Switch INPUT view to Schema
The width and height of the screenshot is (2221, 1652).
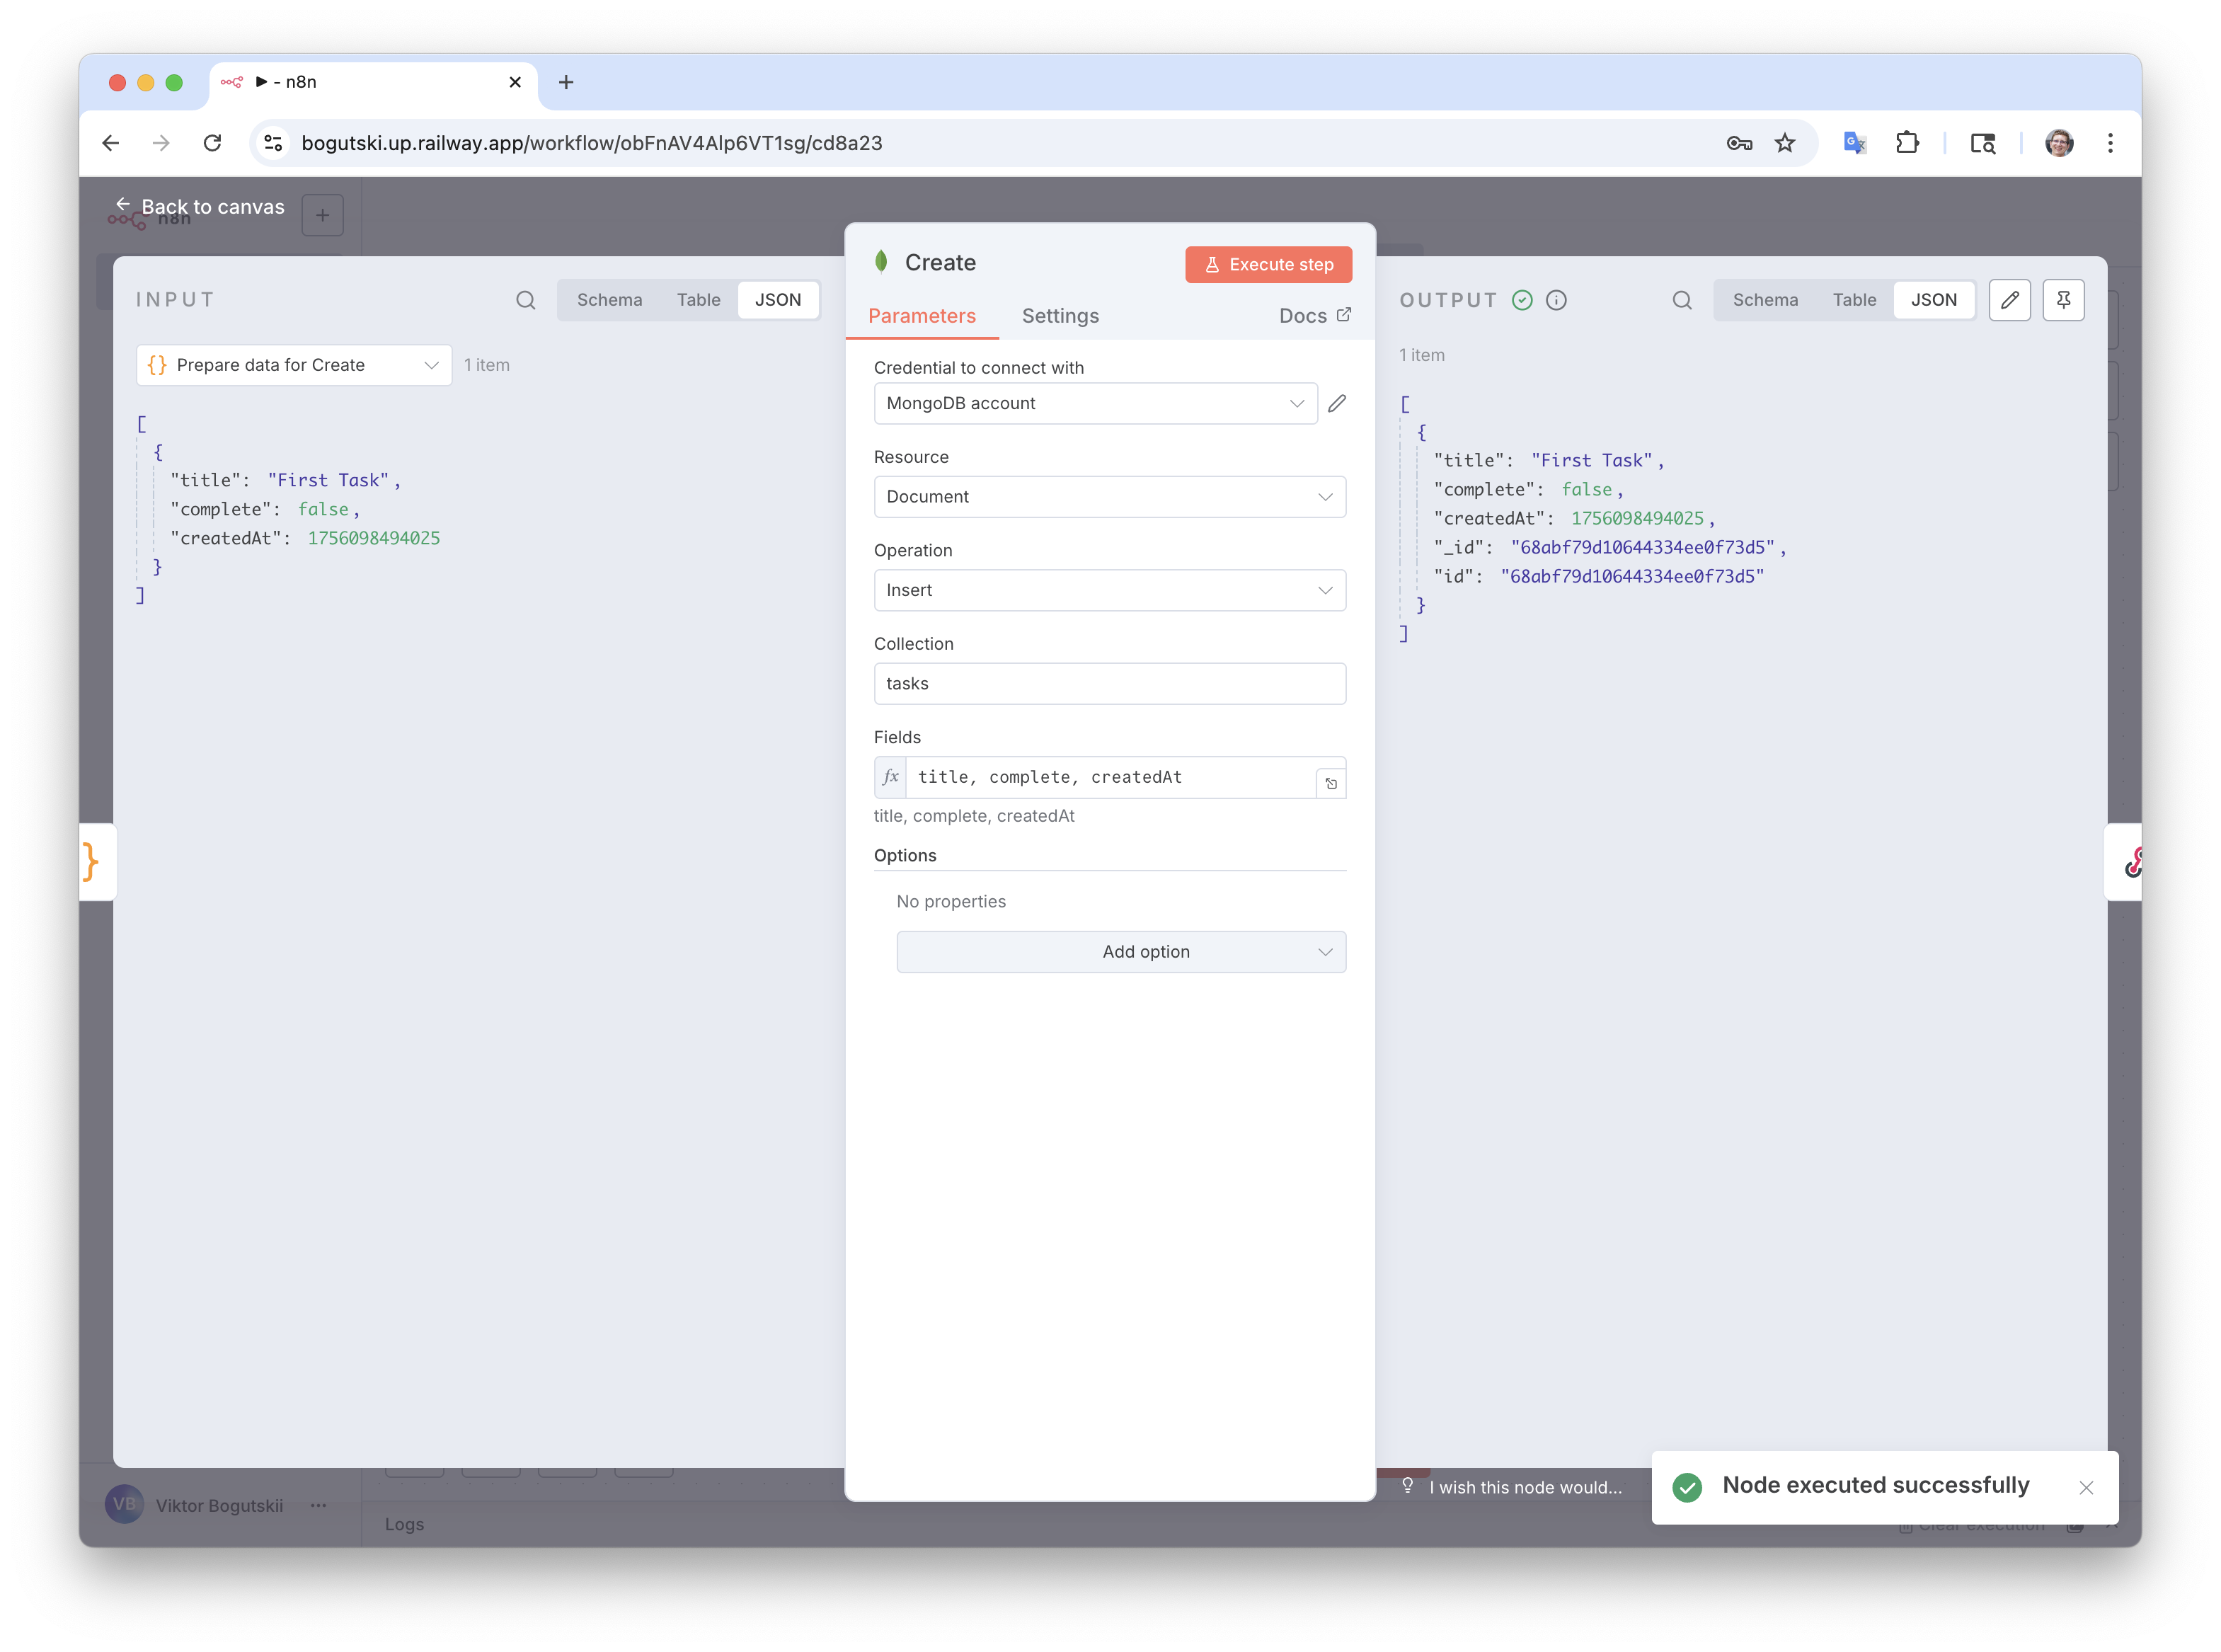[x=609, y=300]
